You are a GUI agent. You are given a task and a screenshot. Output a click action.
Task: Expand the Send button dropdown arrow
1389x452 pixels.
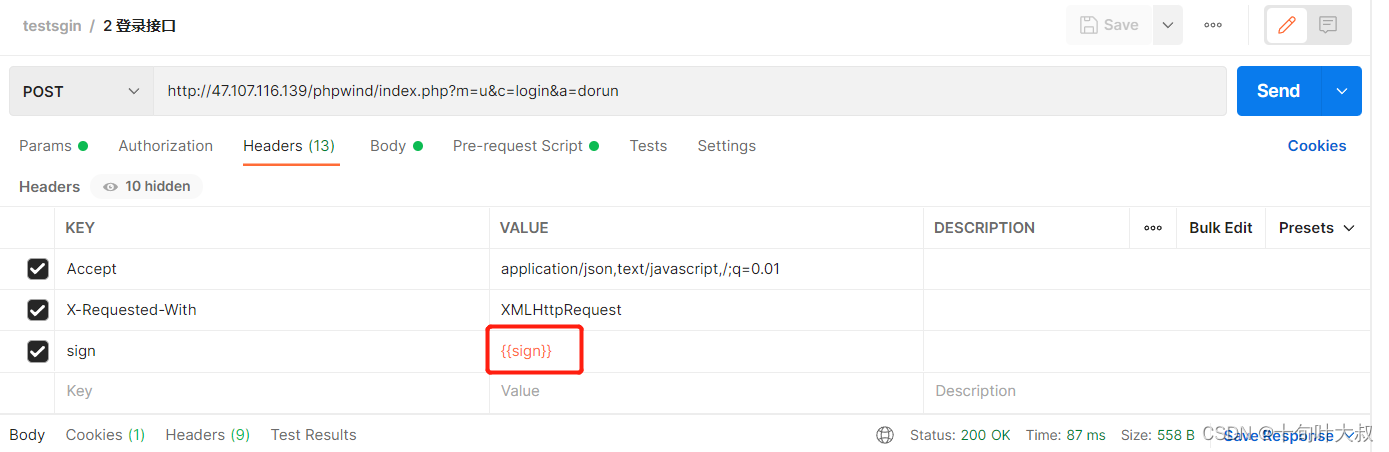1341,91
